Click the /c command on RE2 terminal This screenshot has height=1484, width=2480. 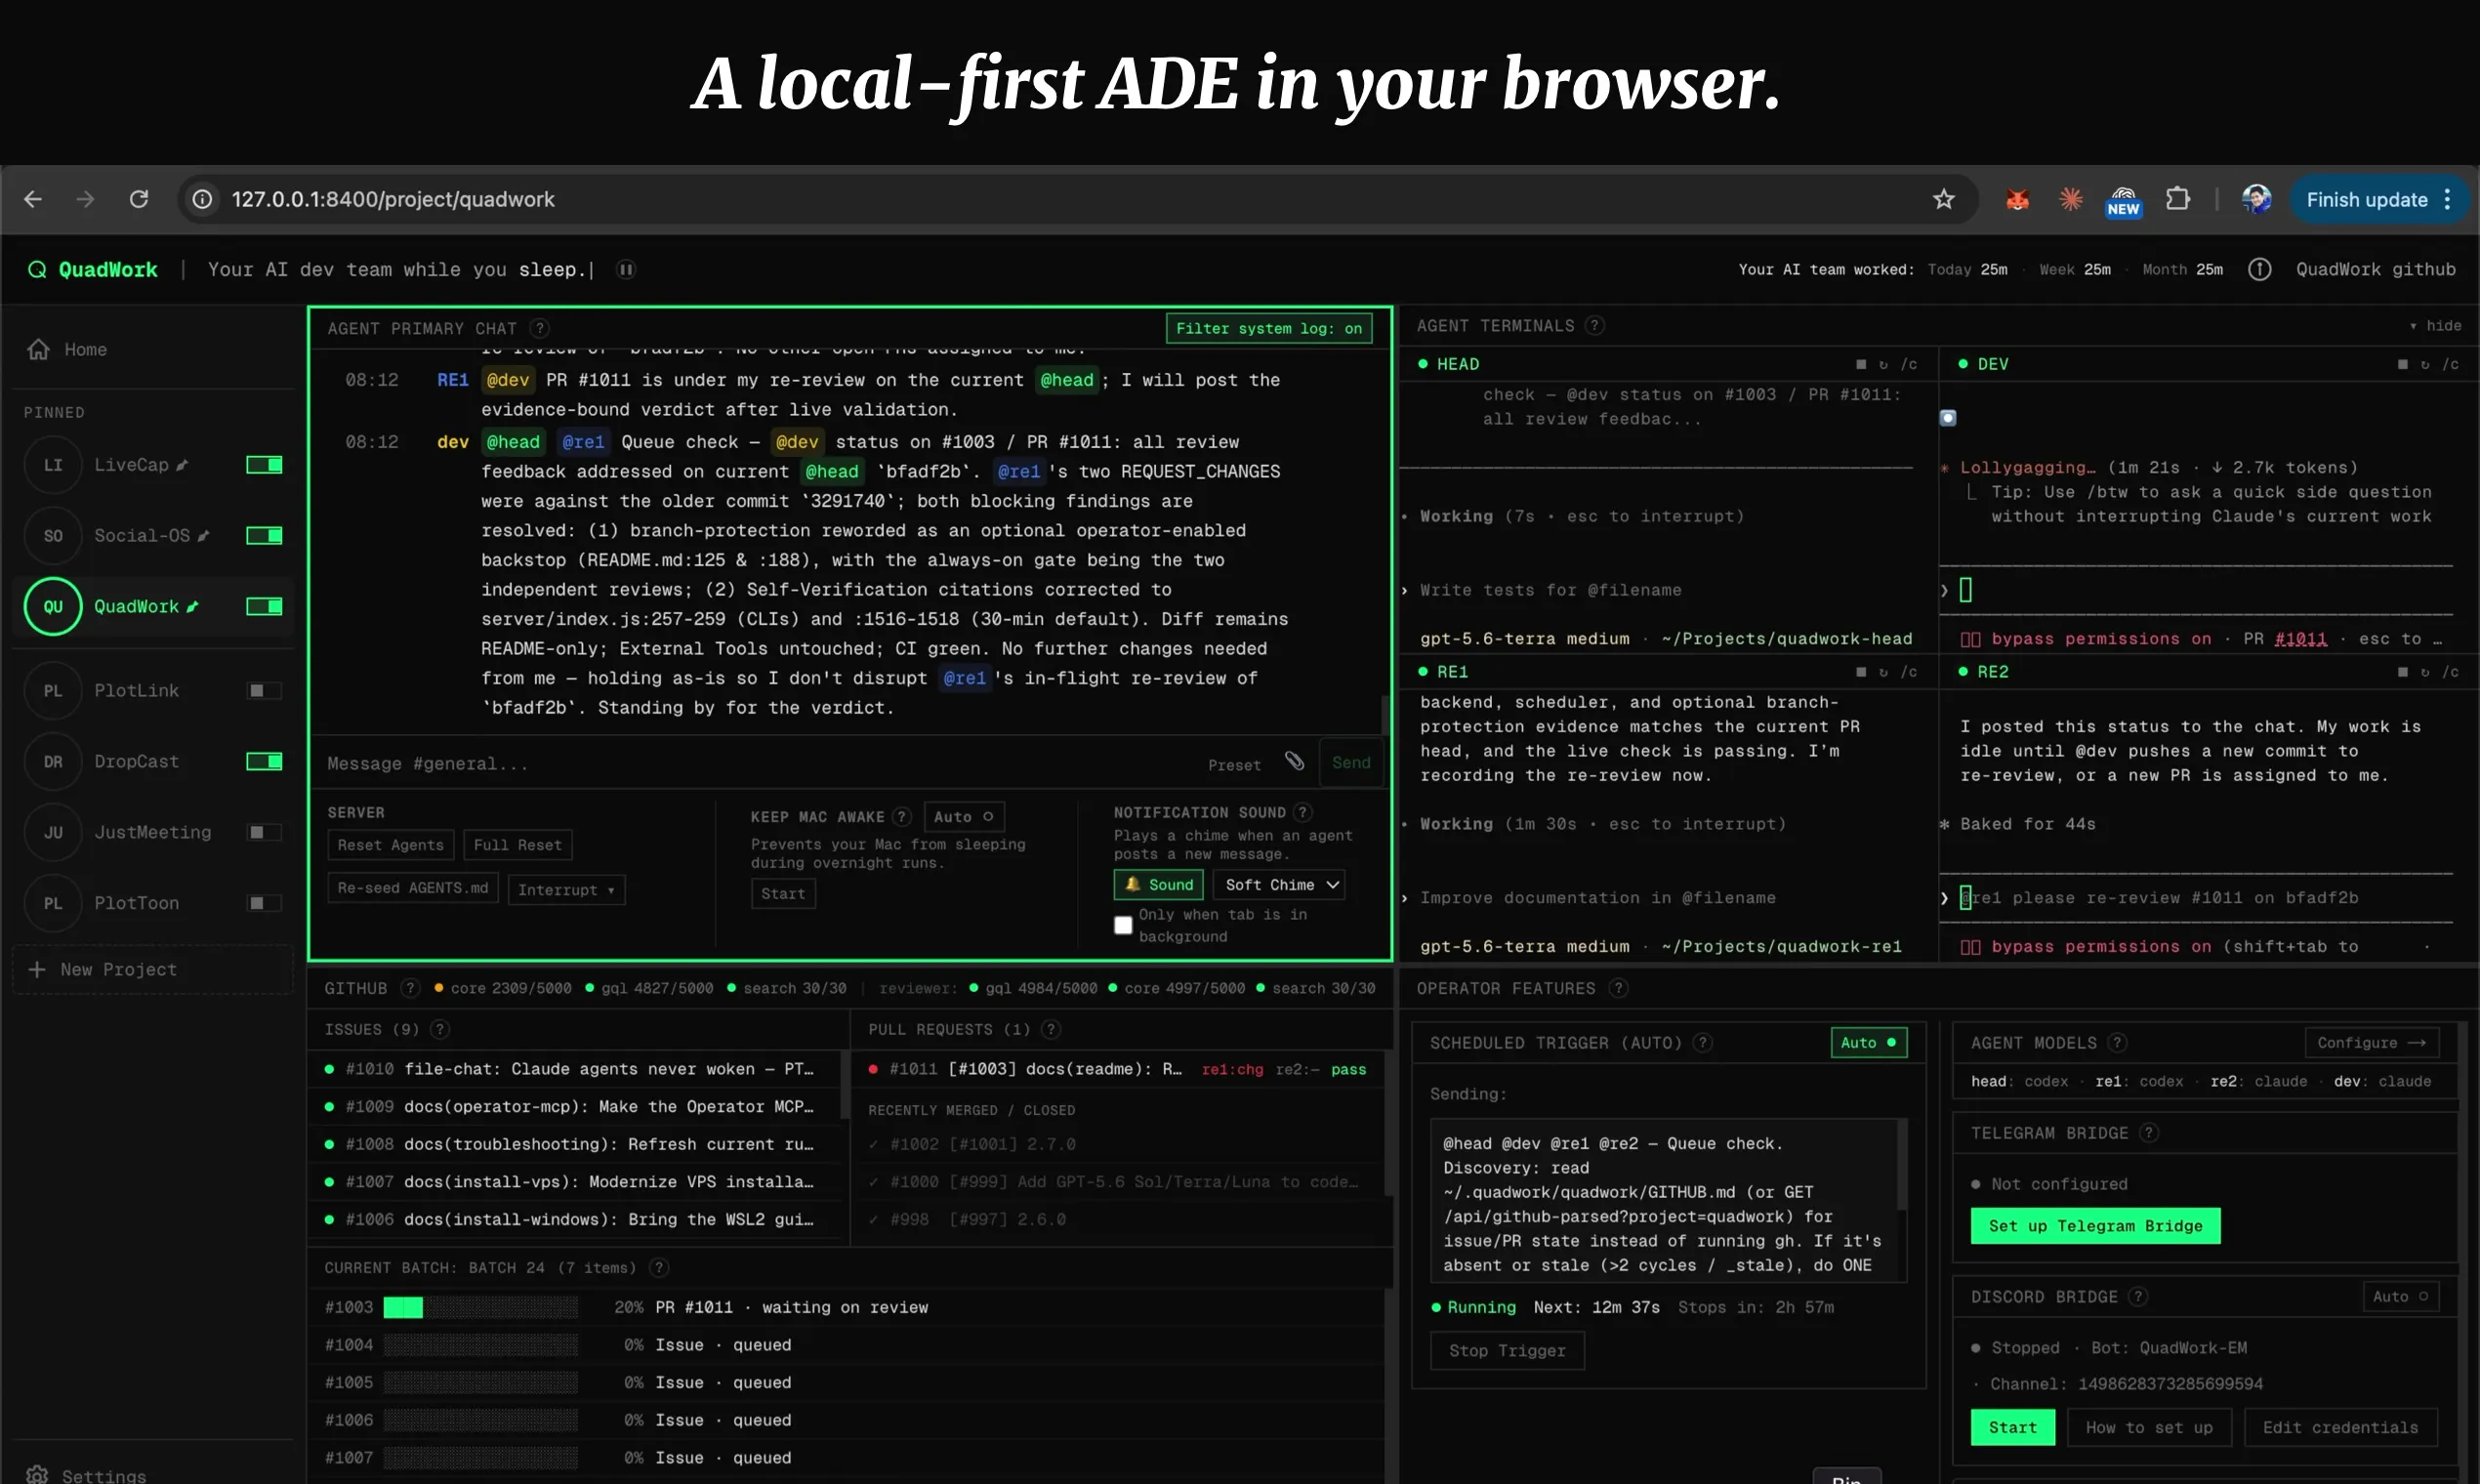point(2450,672)
